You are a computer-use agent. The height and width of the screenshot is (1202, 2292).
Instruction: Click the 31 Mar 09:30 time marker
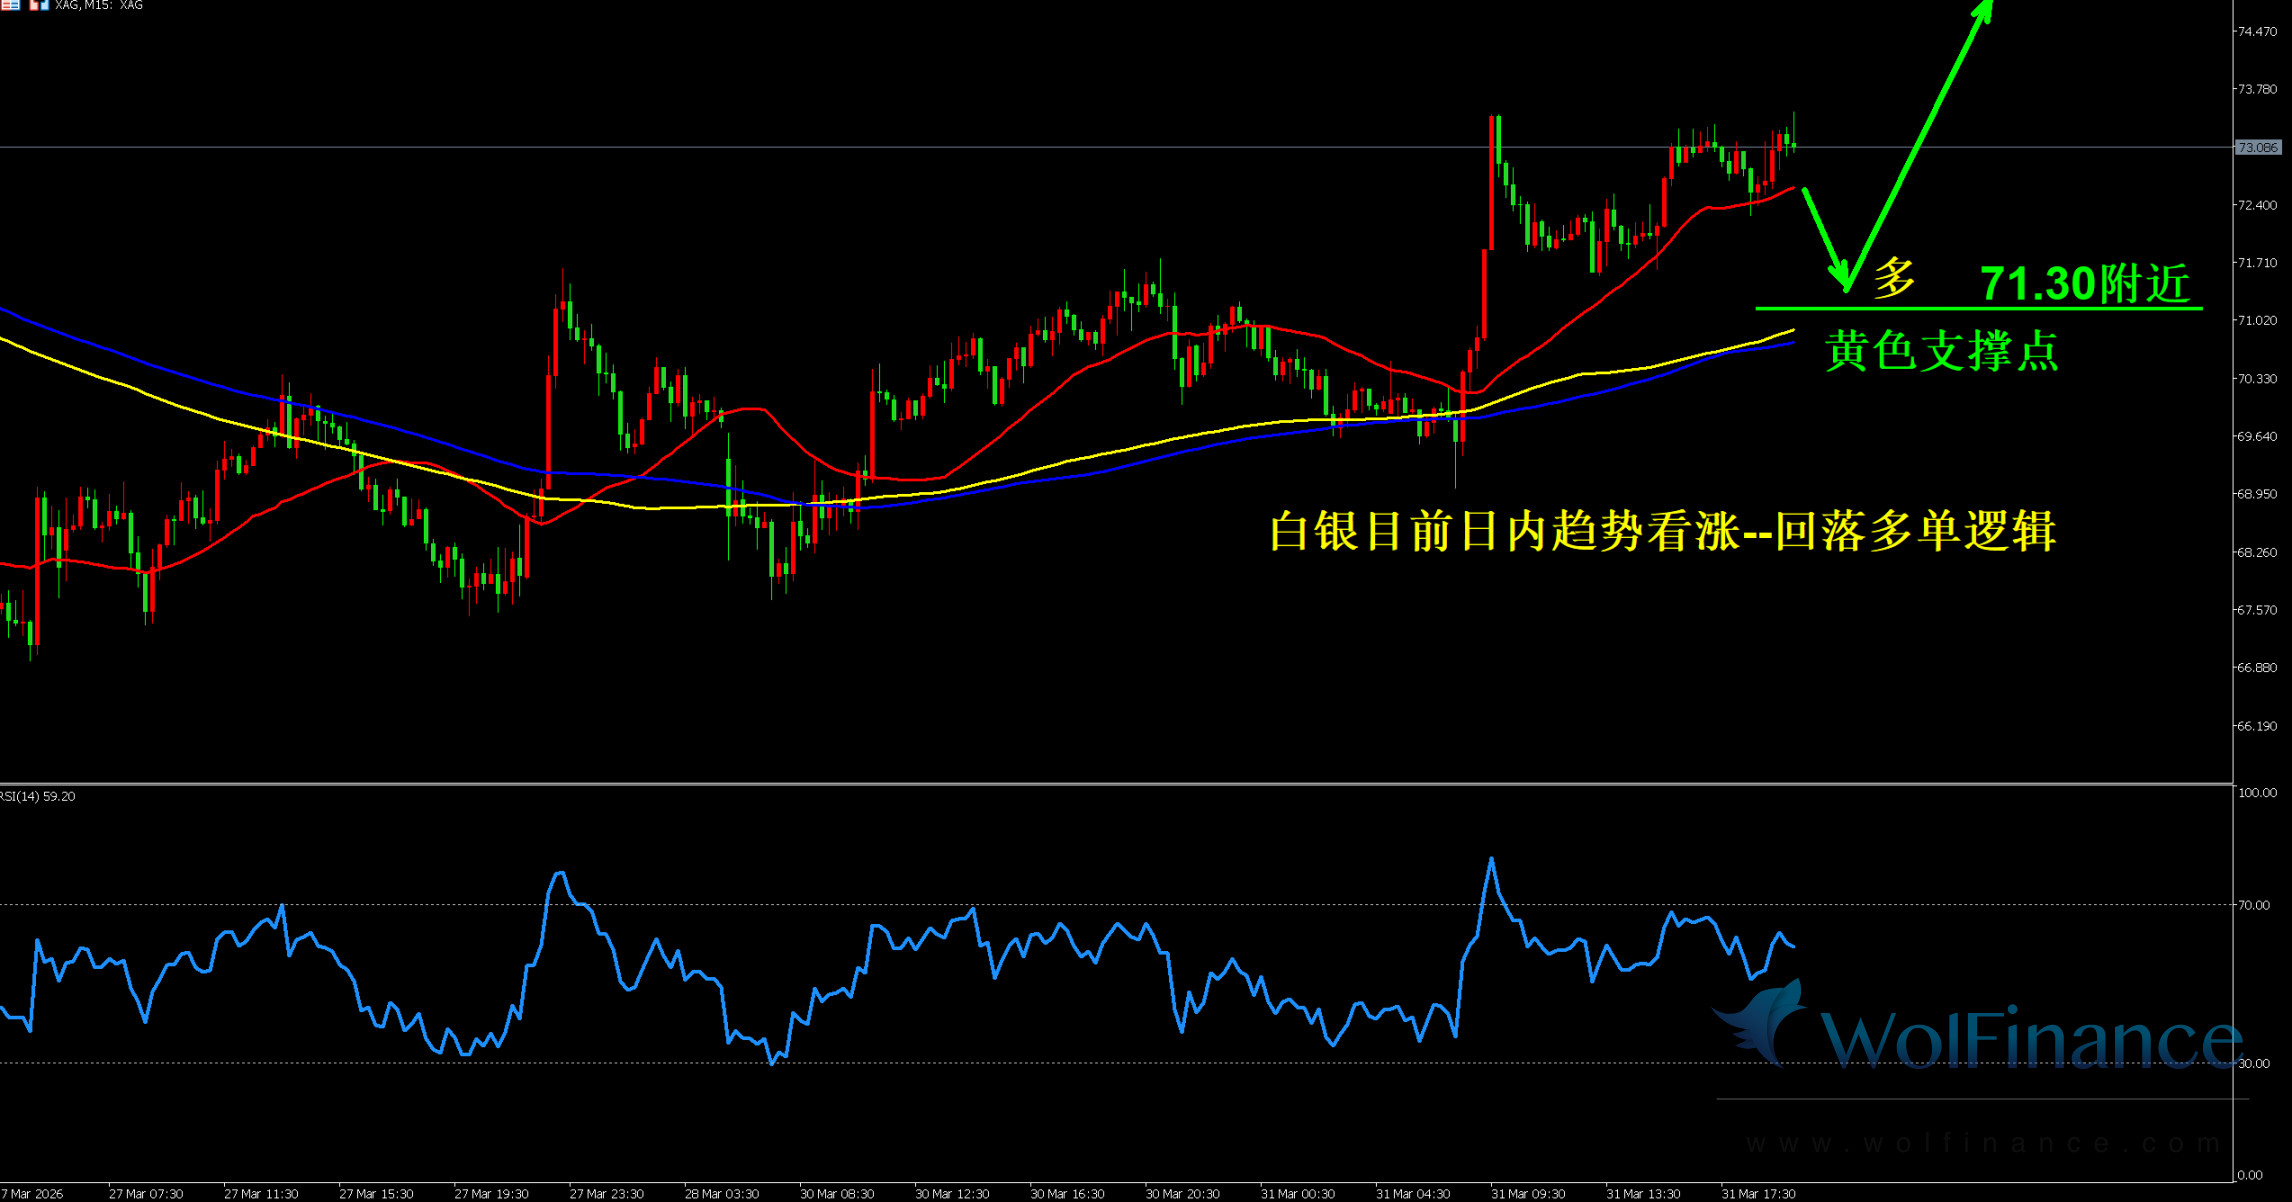[x=1527, y=1194]
